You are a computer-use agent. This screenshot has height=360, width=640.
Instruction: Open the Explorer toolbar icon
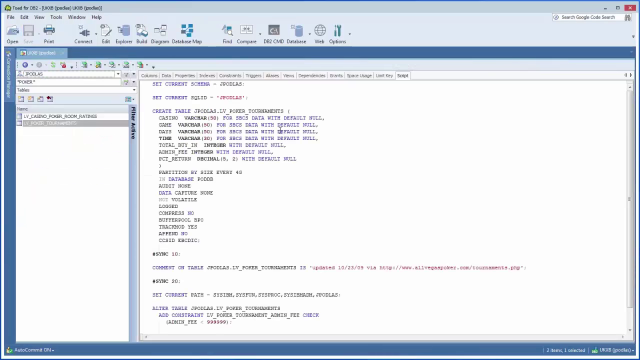point(124,34)
